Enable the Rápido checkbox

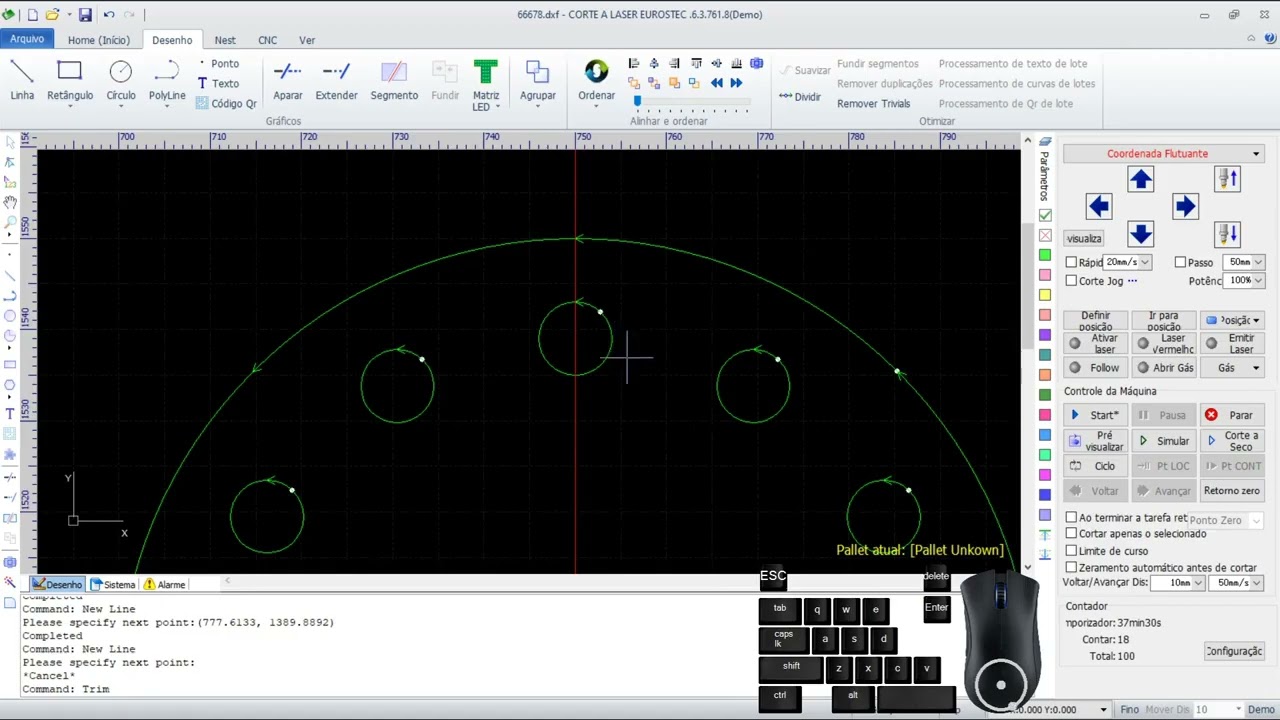[1071, 263]
